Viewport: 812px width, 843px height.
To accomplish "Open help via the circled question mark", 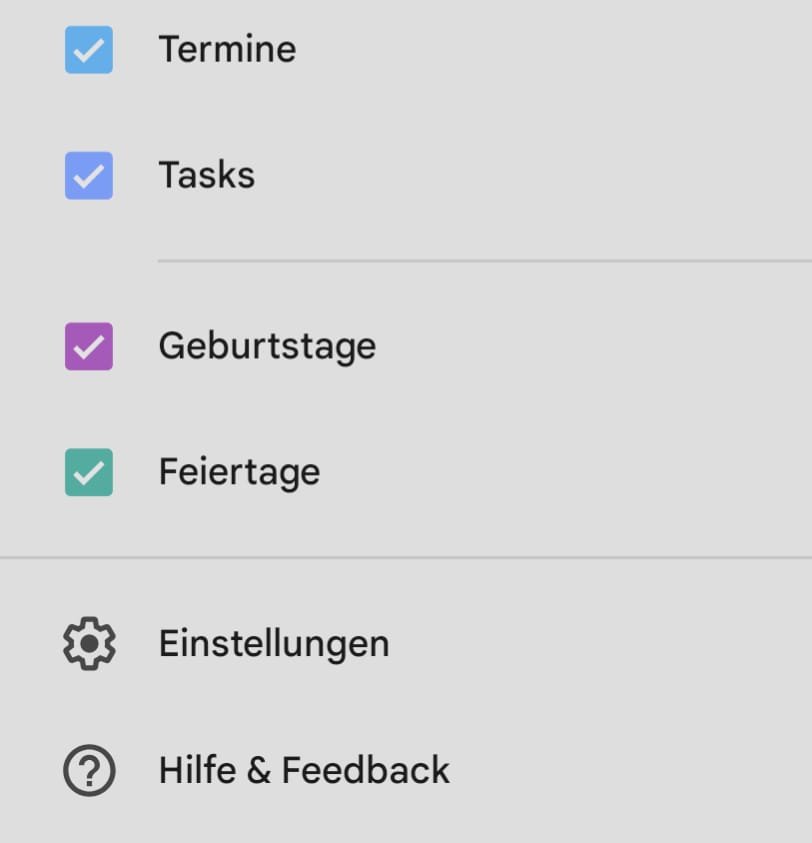I will (x=89, y=770).
